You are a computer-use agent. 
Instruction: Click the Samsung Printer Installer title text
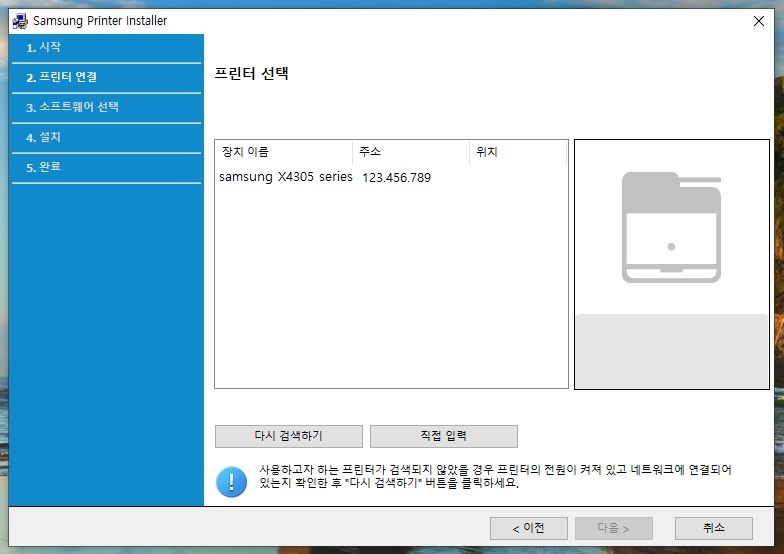[x=100, y=21]
